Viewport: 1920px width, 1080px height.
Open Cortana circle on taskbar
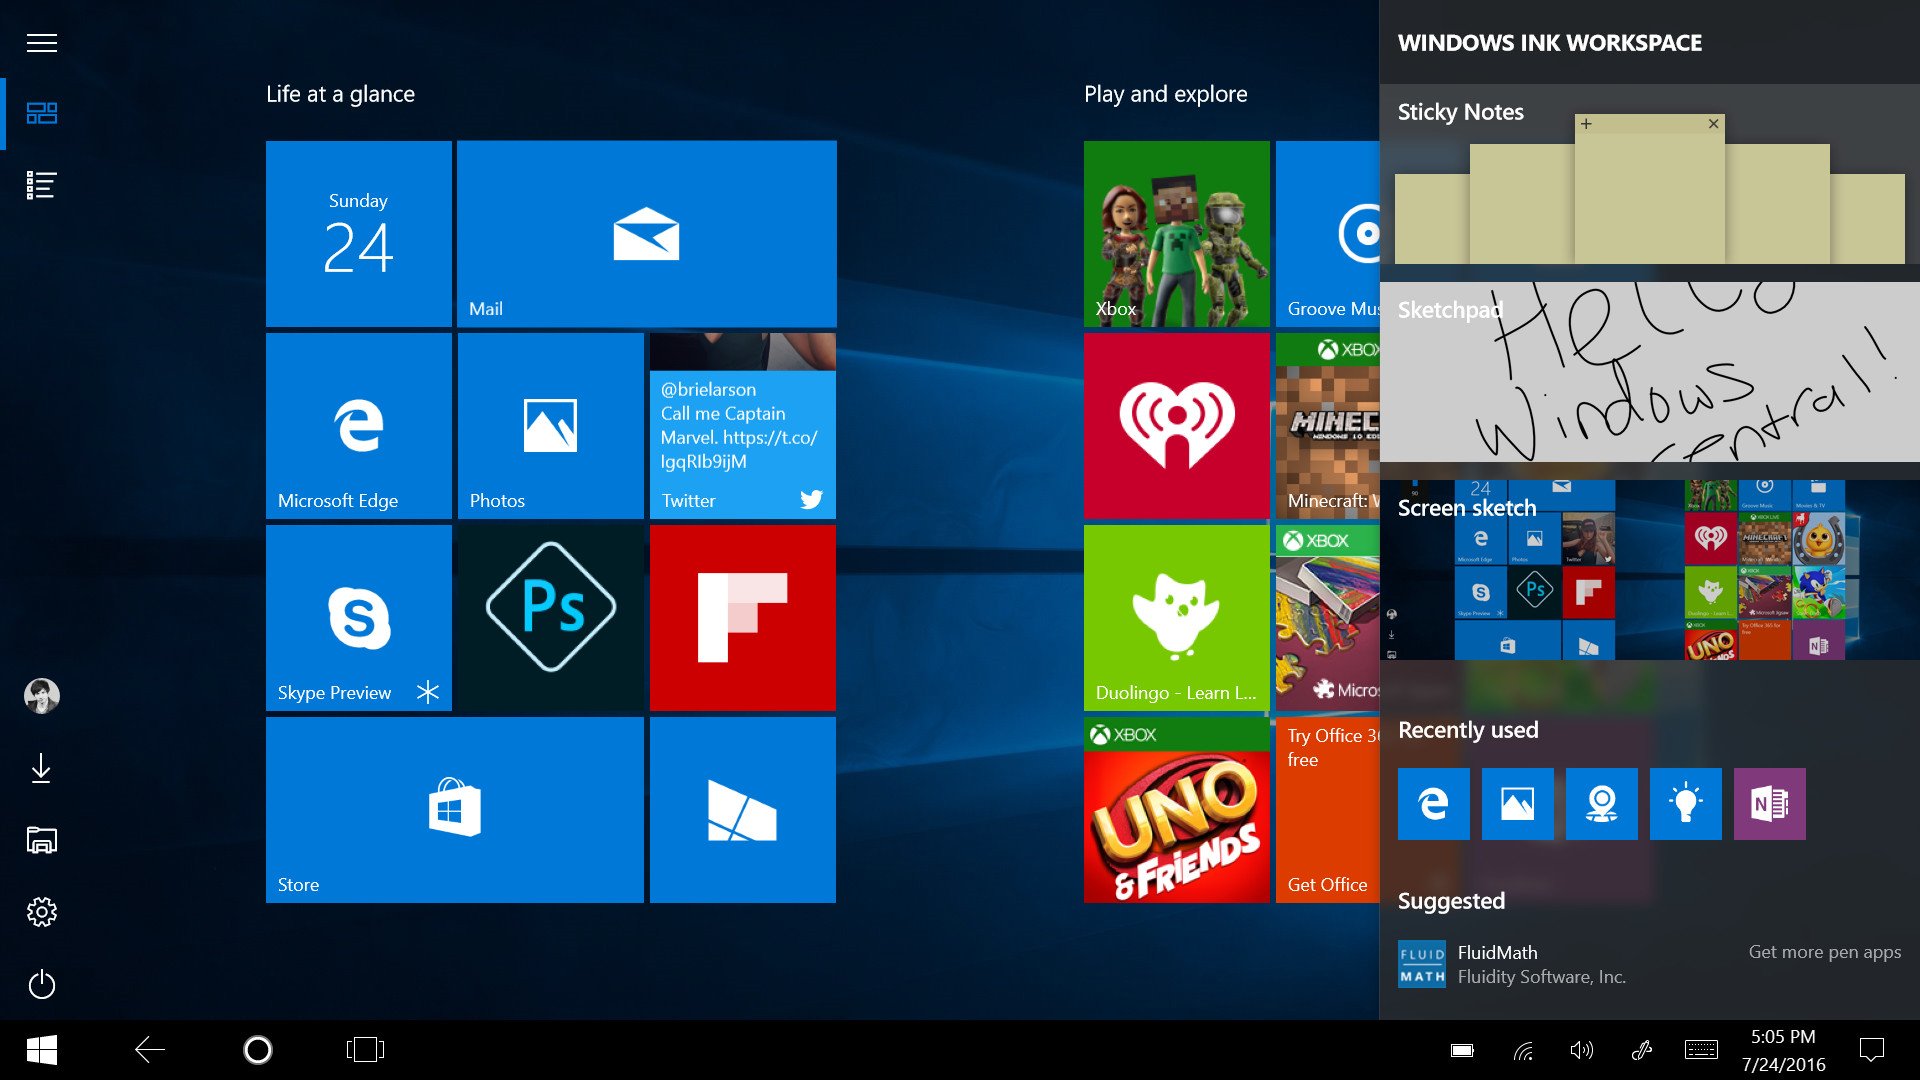(x=258, y=1050)
